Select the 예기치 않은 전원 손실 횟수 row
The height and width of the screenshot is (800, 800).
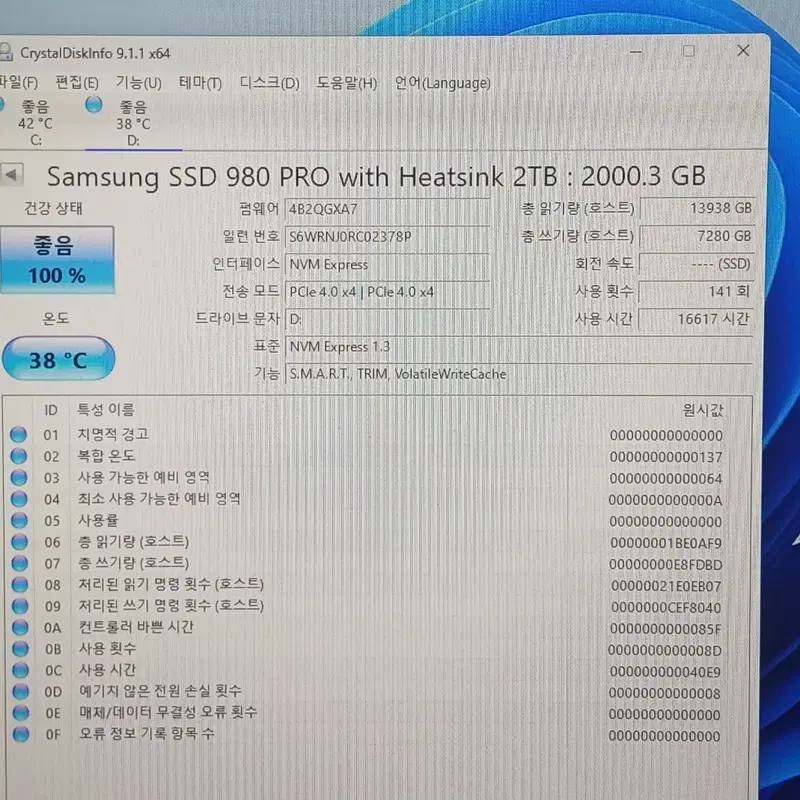[378, 691]
